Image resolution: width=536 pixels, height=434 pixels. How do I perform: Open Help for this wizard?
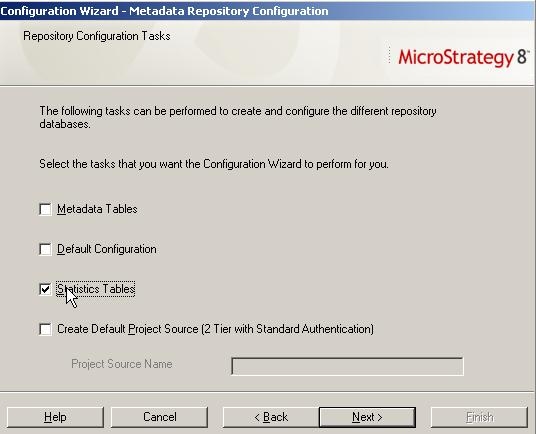tap(55, 417)
